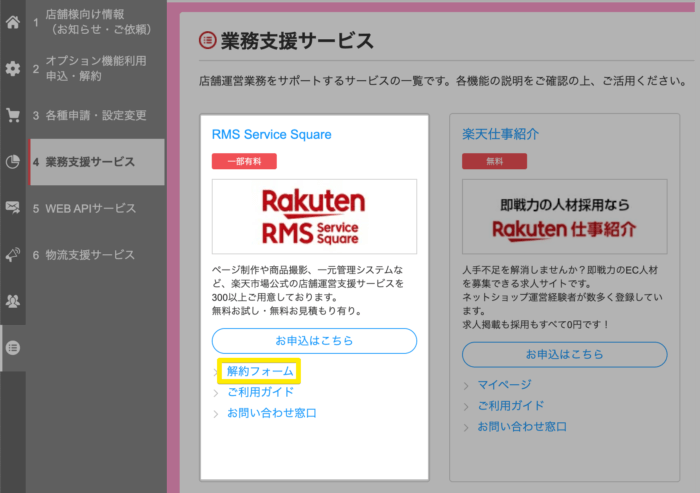Click the gear settings icon in sidebar

click(x=12, y=68)
